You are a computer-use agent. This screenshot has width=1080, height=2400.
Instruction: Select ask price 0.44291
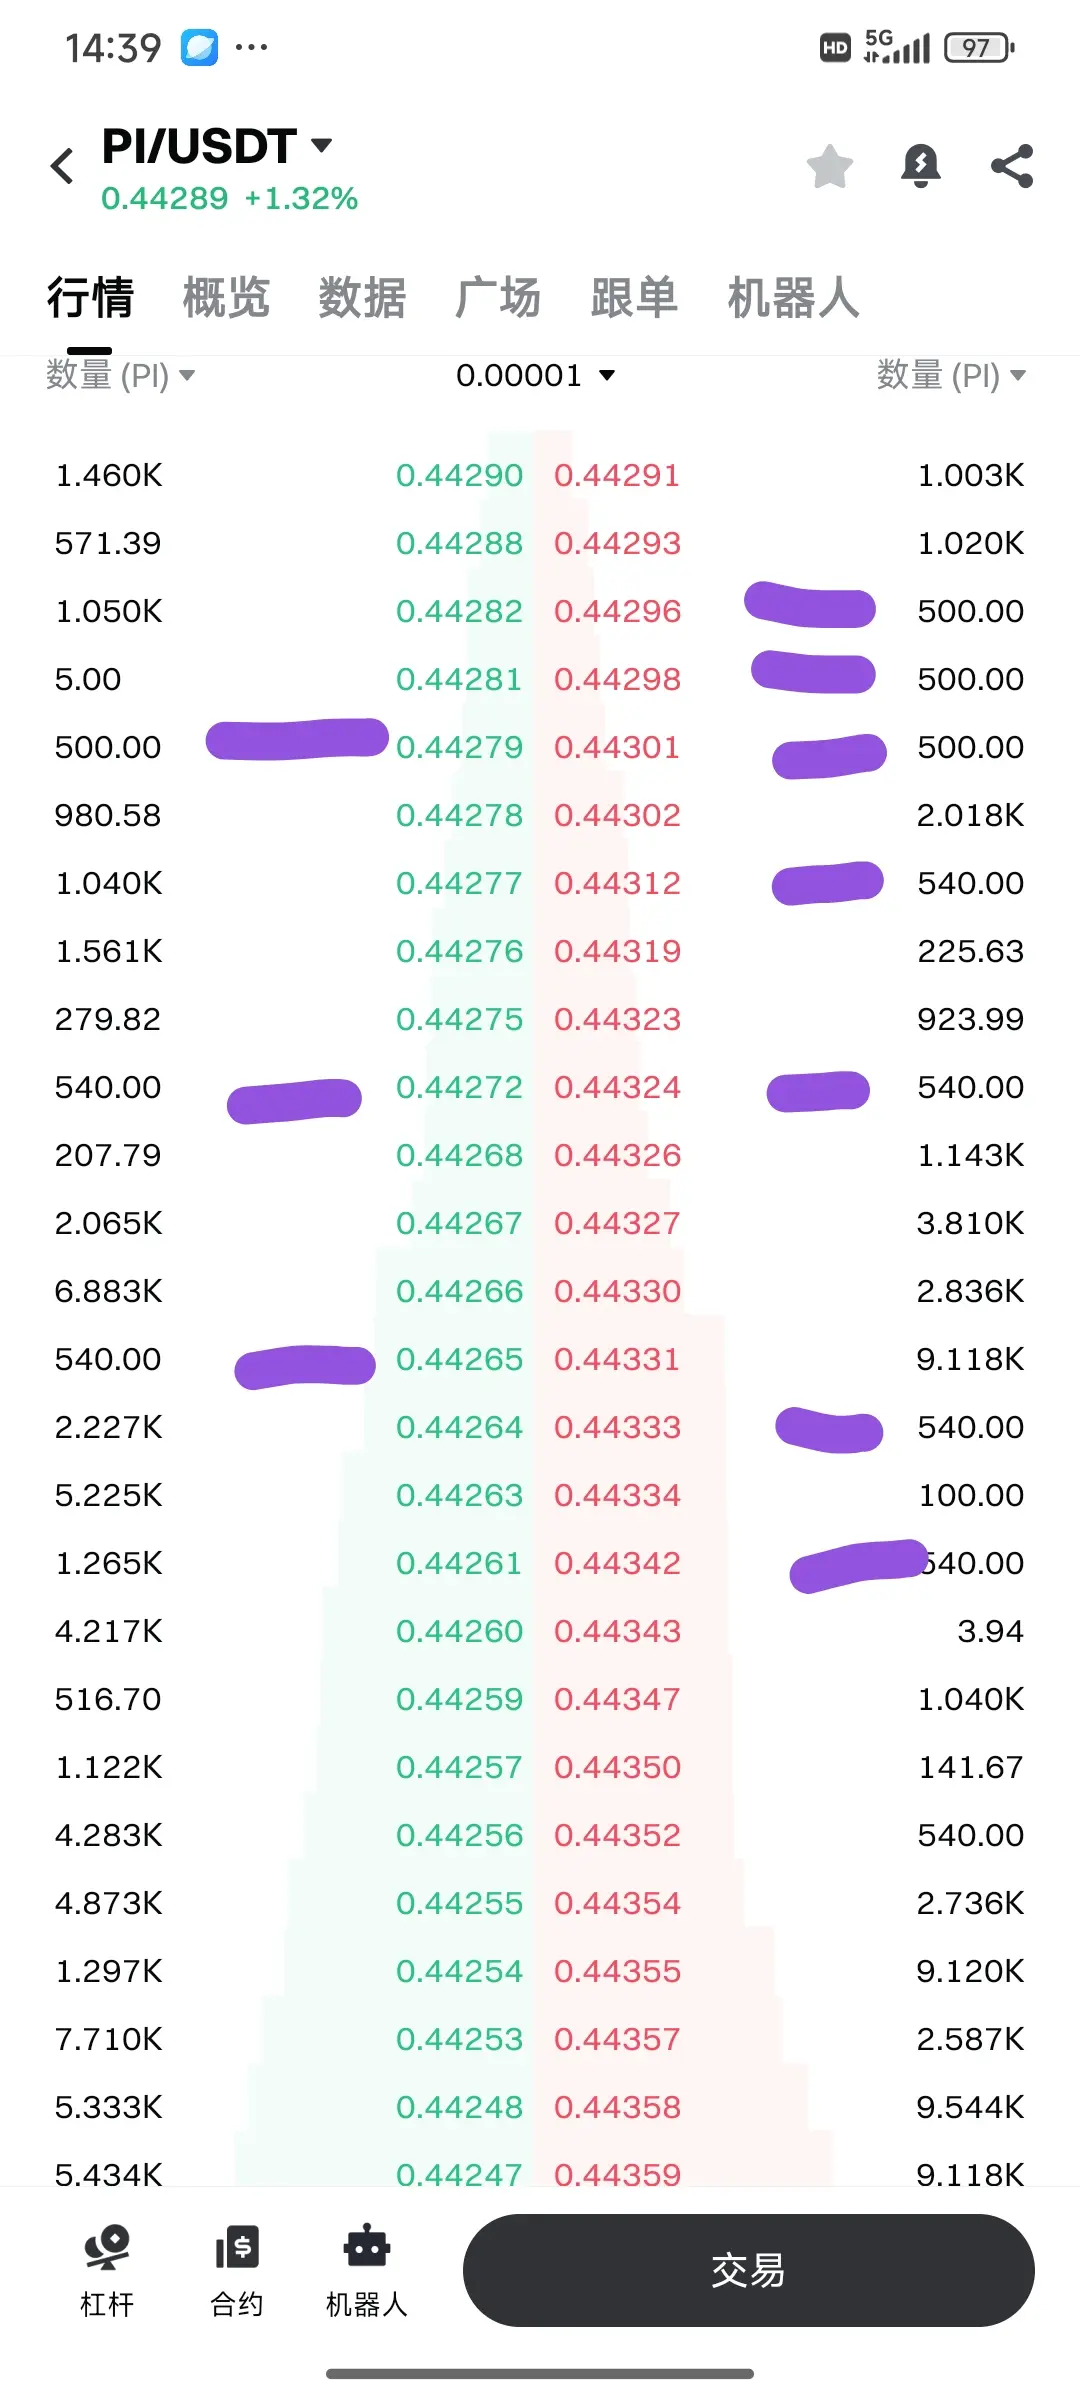617,475
